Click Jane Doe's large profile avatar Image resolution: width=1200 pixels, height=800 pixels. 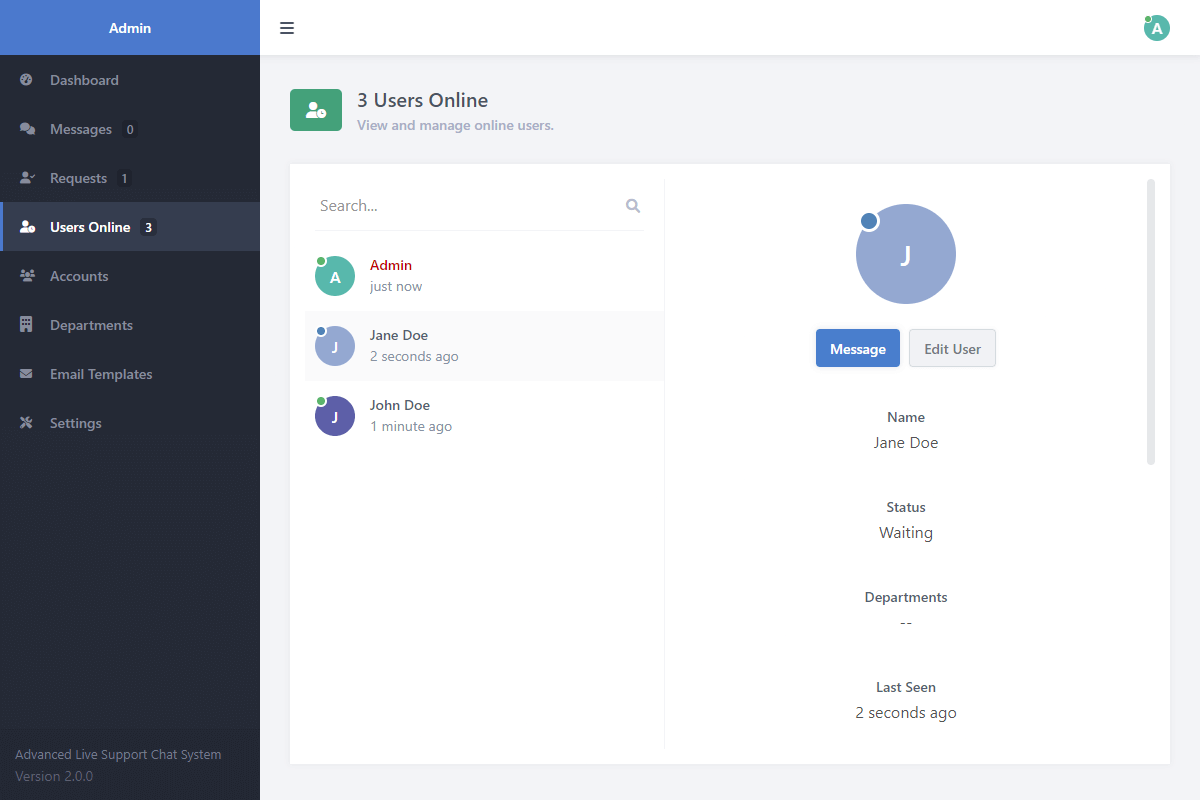click(906, 254)
